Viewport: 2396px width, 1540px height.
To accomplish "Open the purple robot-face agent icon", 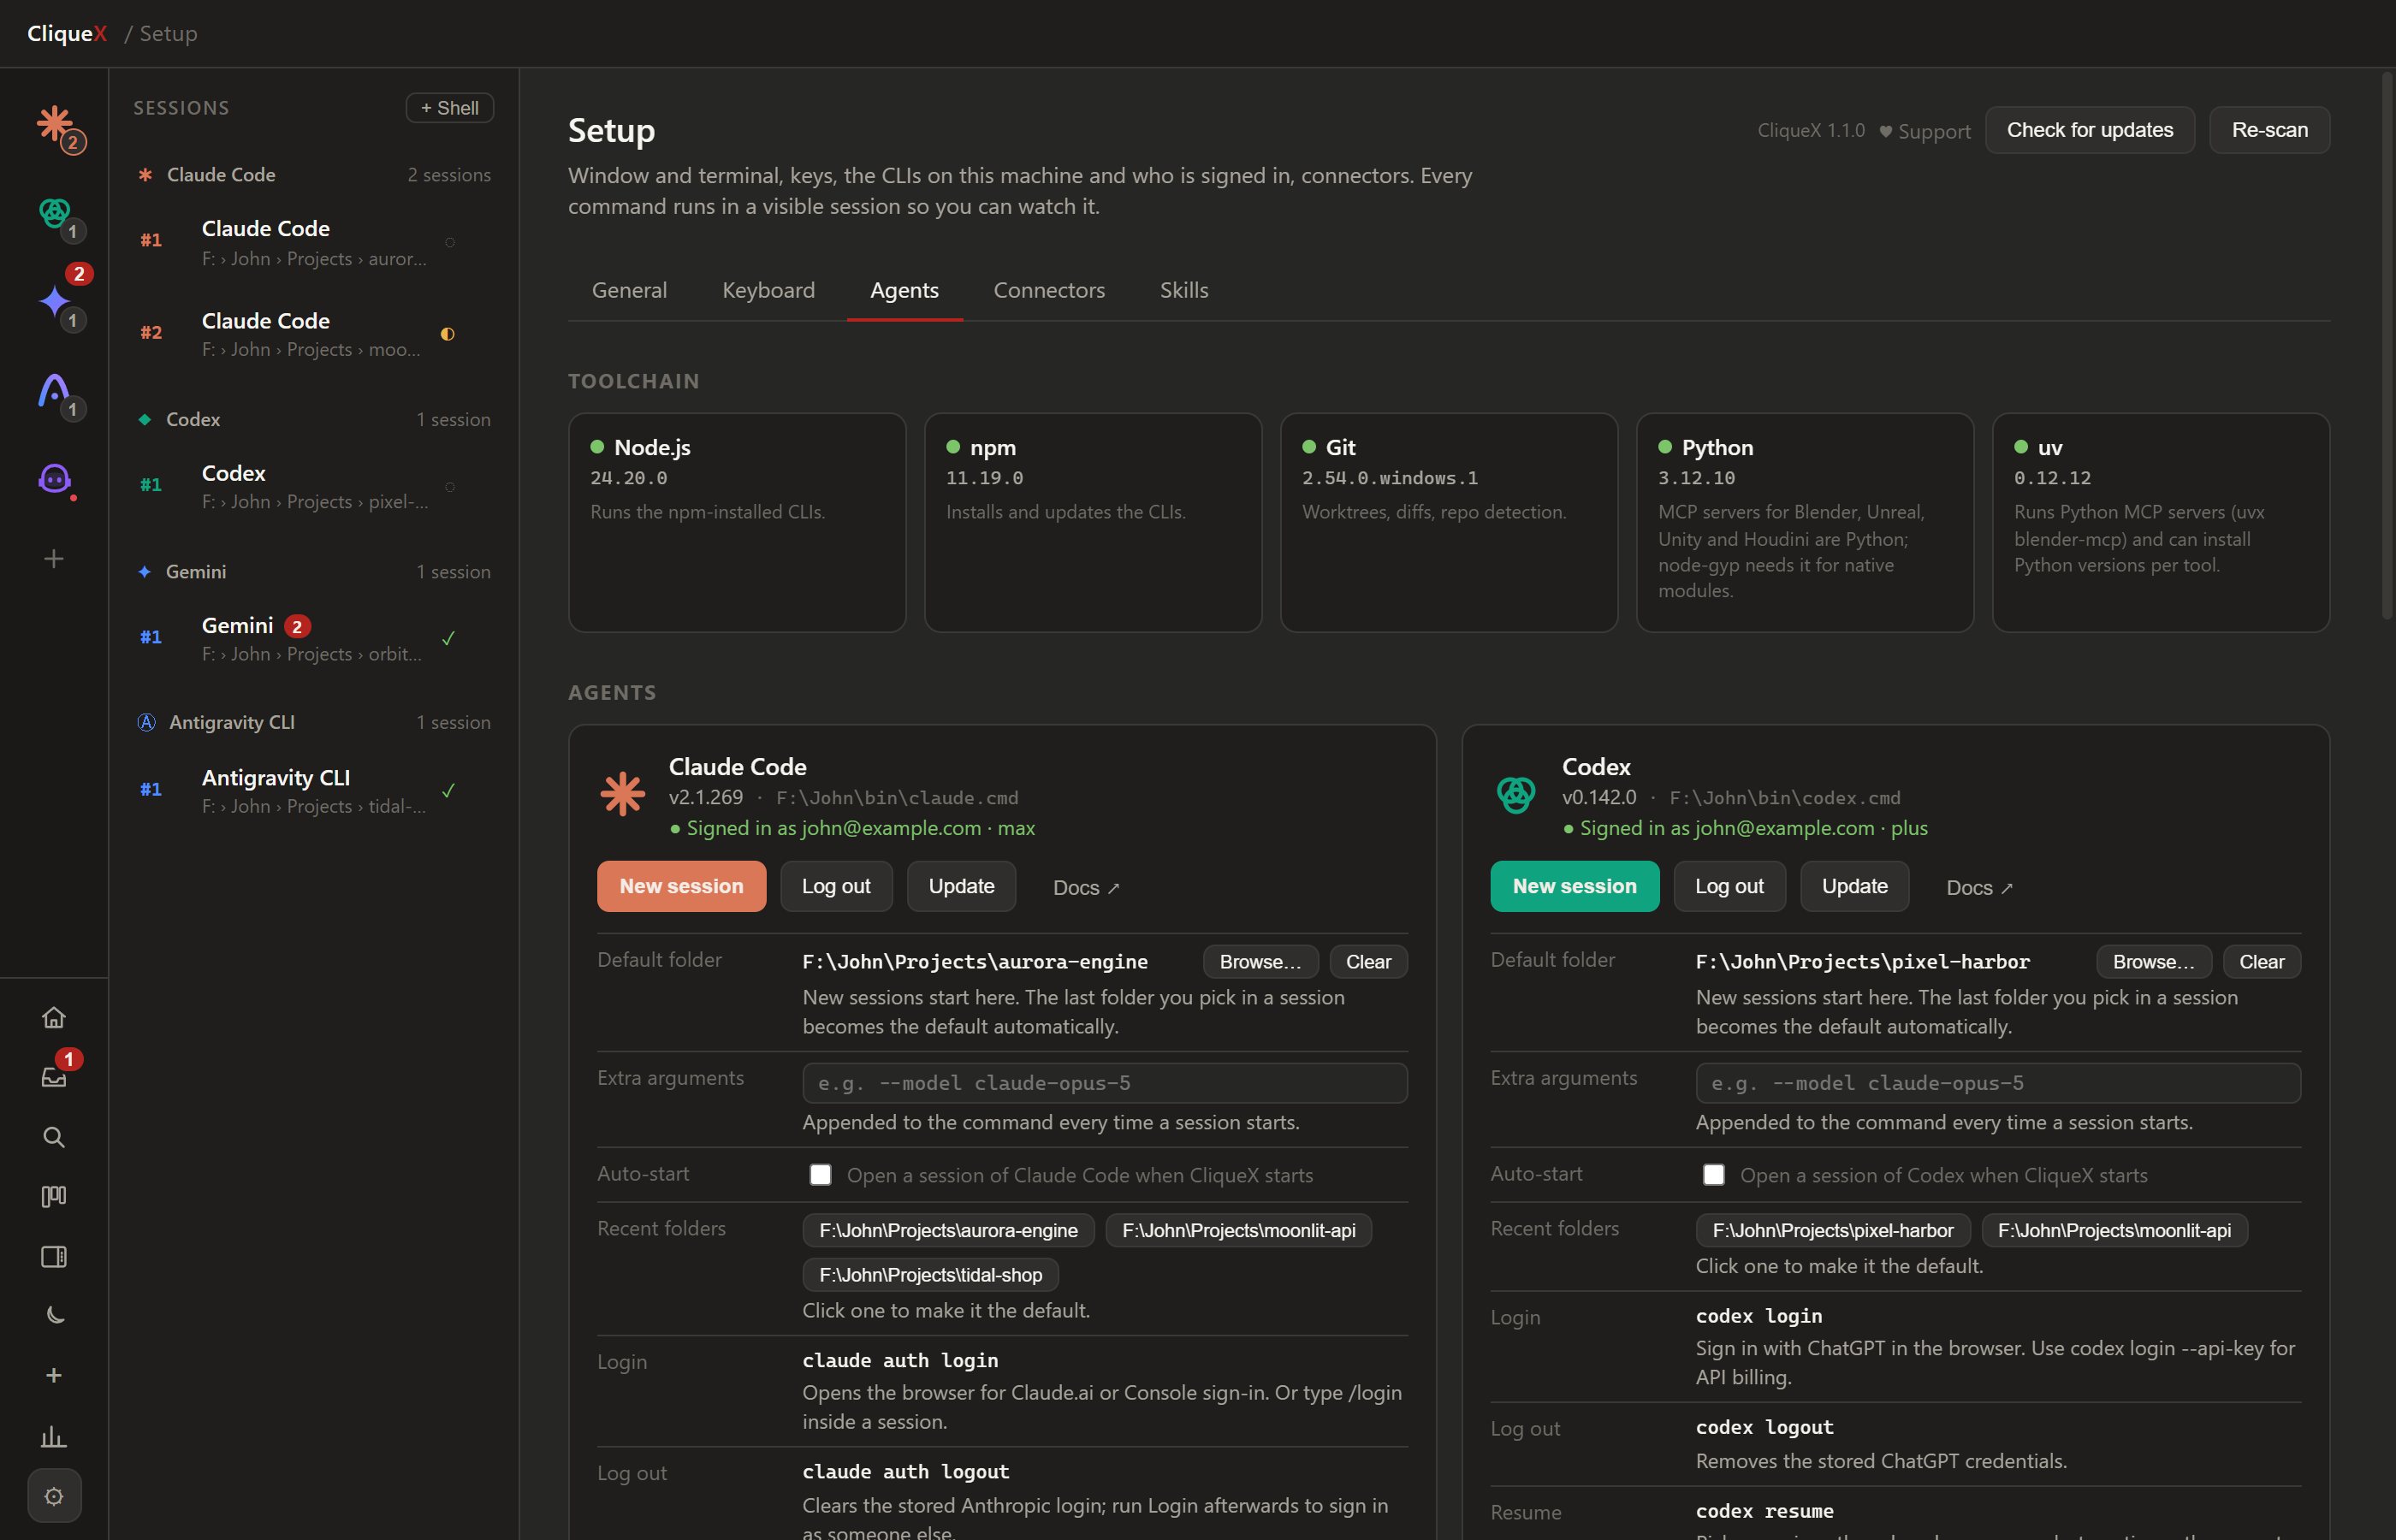I will [x=54, y=479].
